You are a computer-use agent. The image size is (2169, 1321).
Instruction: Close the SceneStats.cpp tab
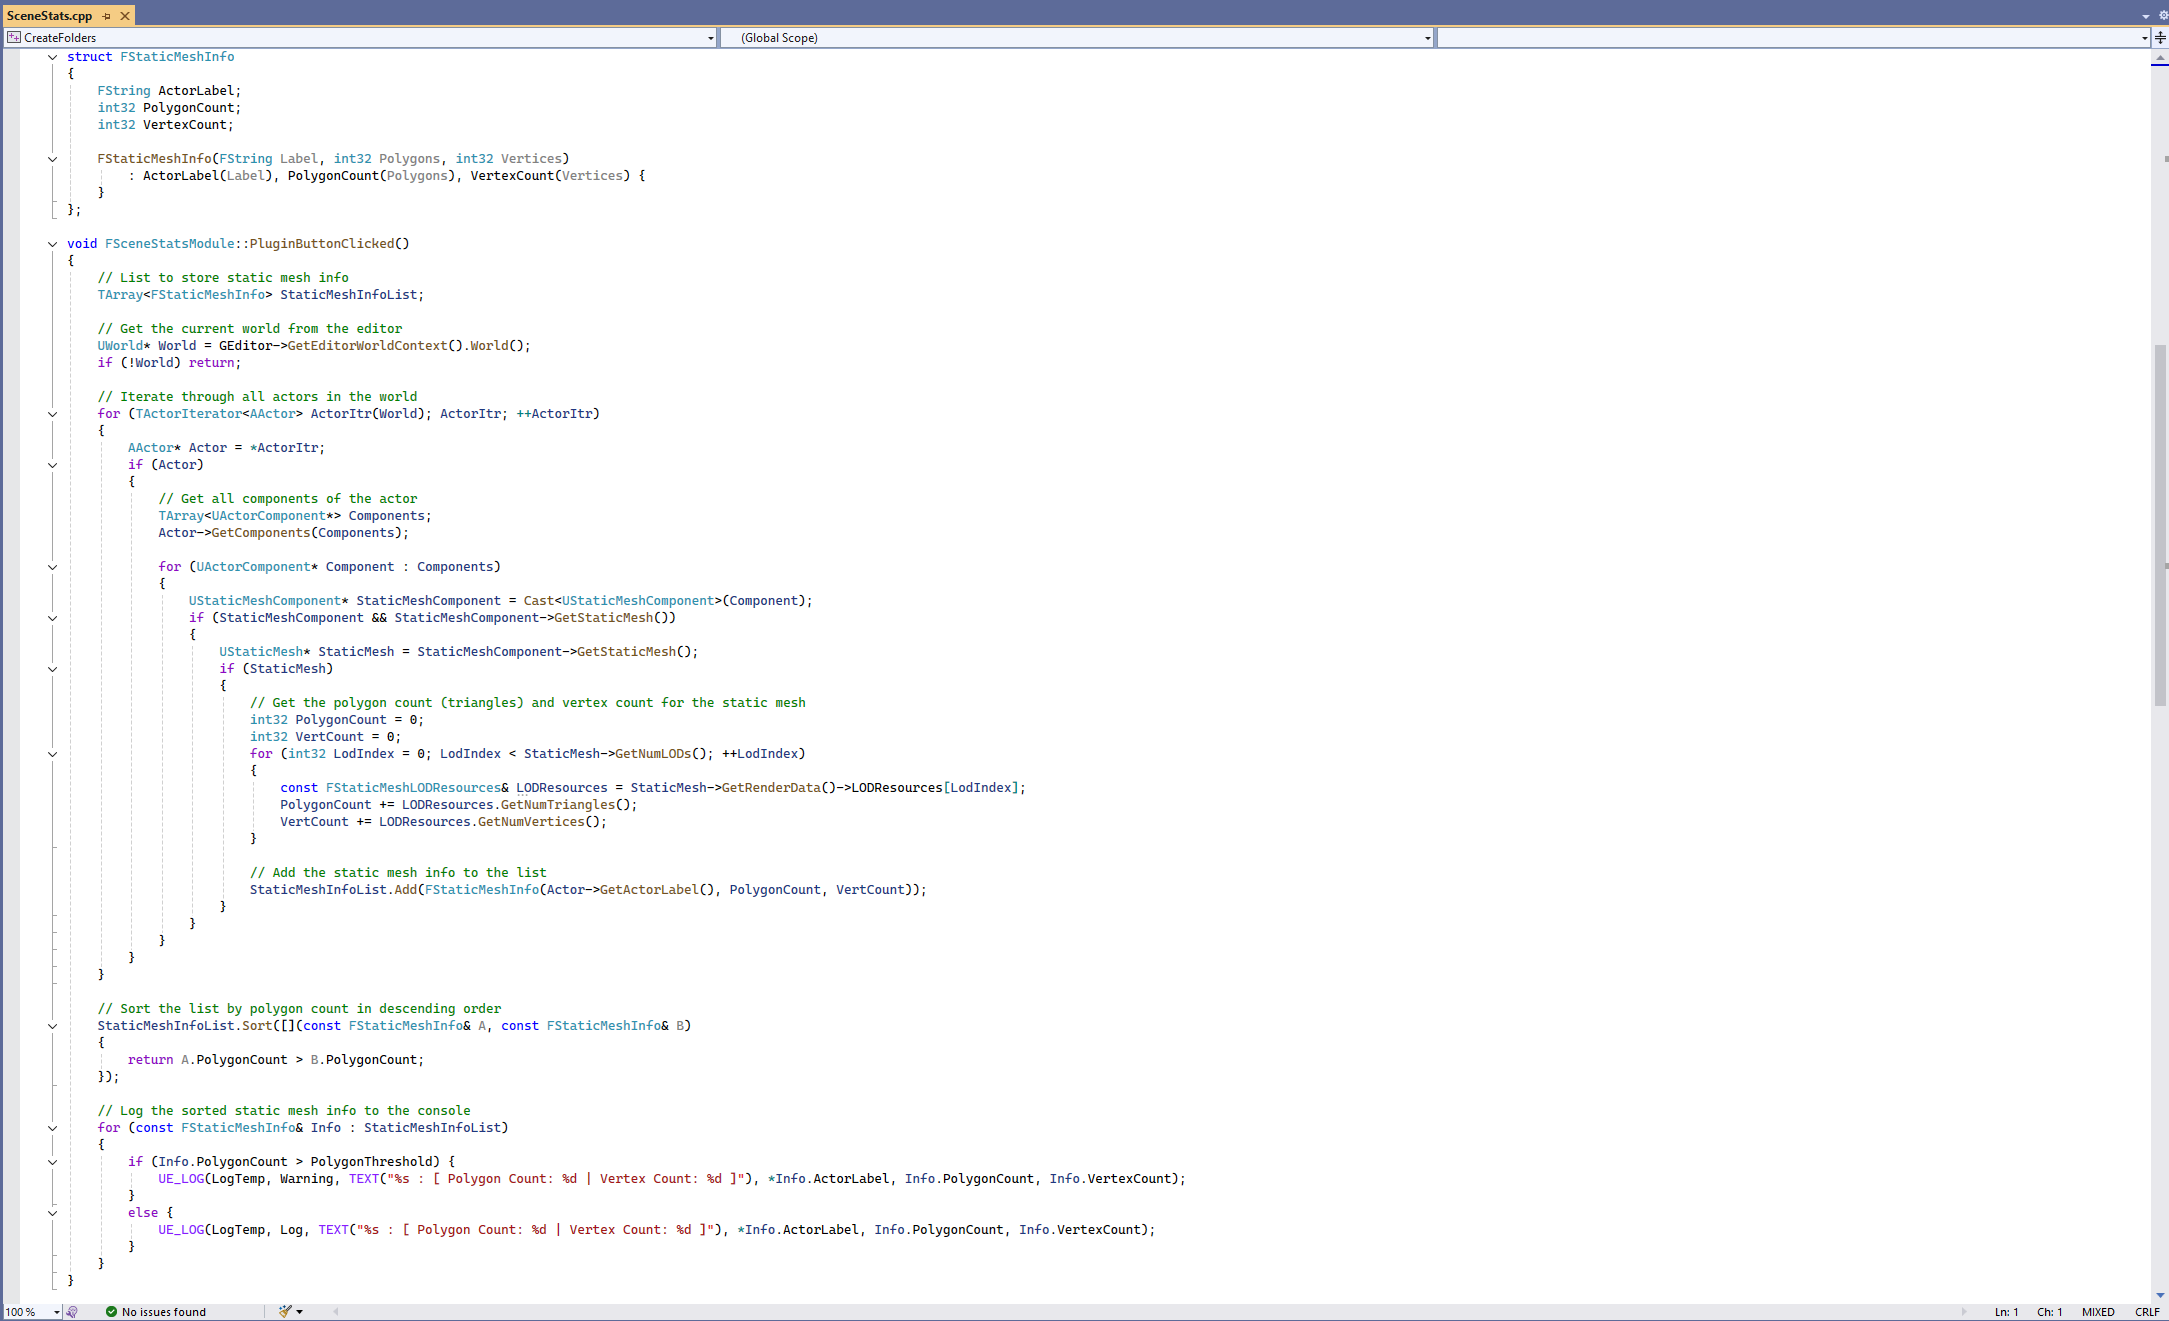pyautogui.click(x=125, y=16)
